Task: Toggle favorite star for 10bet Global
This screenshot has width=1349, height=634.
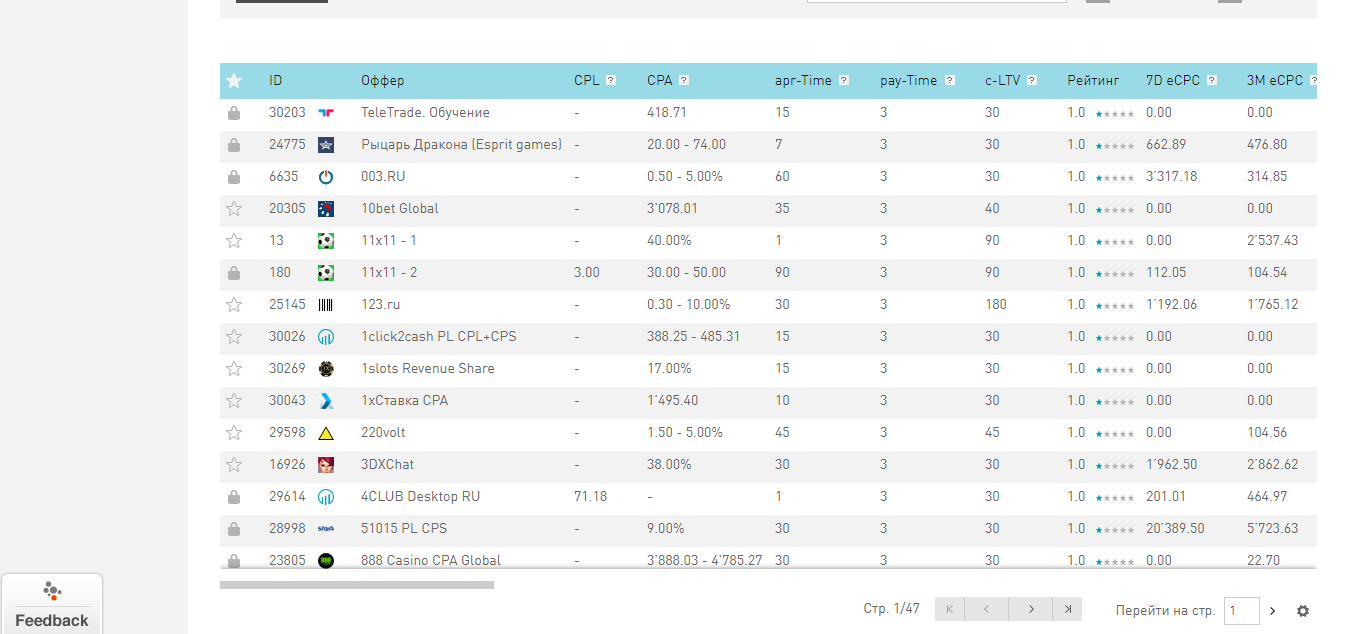Action: (234, 209)
